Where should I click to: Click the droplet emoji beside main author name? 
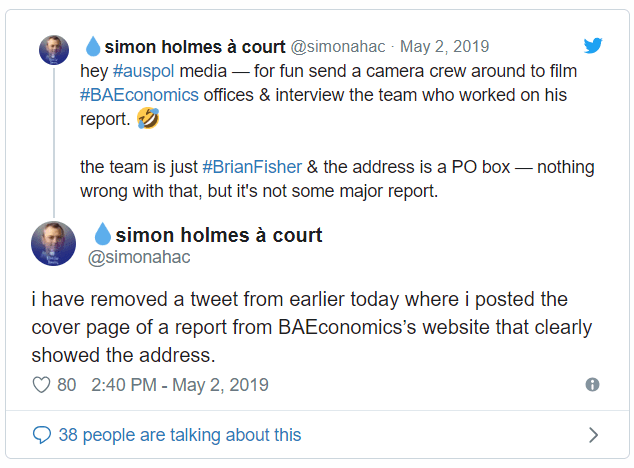(x=102, y=235)
